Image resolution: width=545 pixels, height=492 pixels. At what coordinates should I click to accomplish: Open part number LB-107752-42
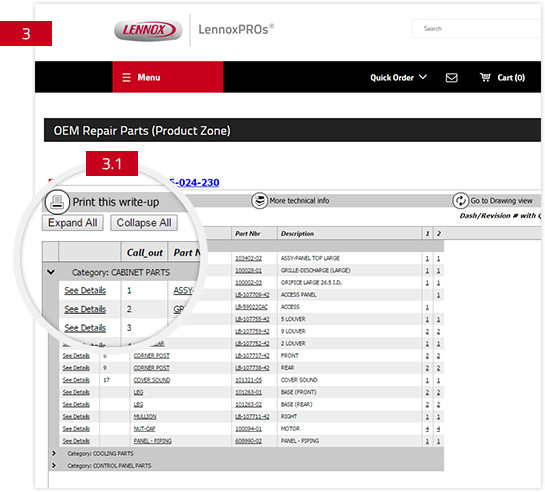(252, 343)
